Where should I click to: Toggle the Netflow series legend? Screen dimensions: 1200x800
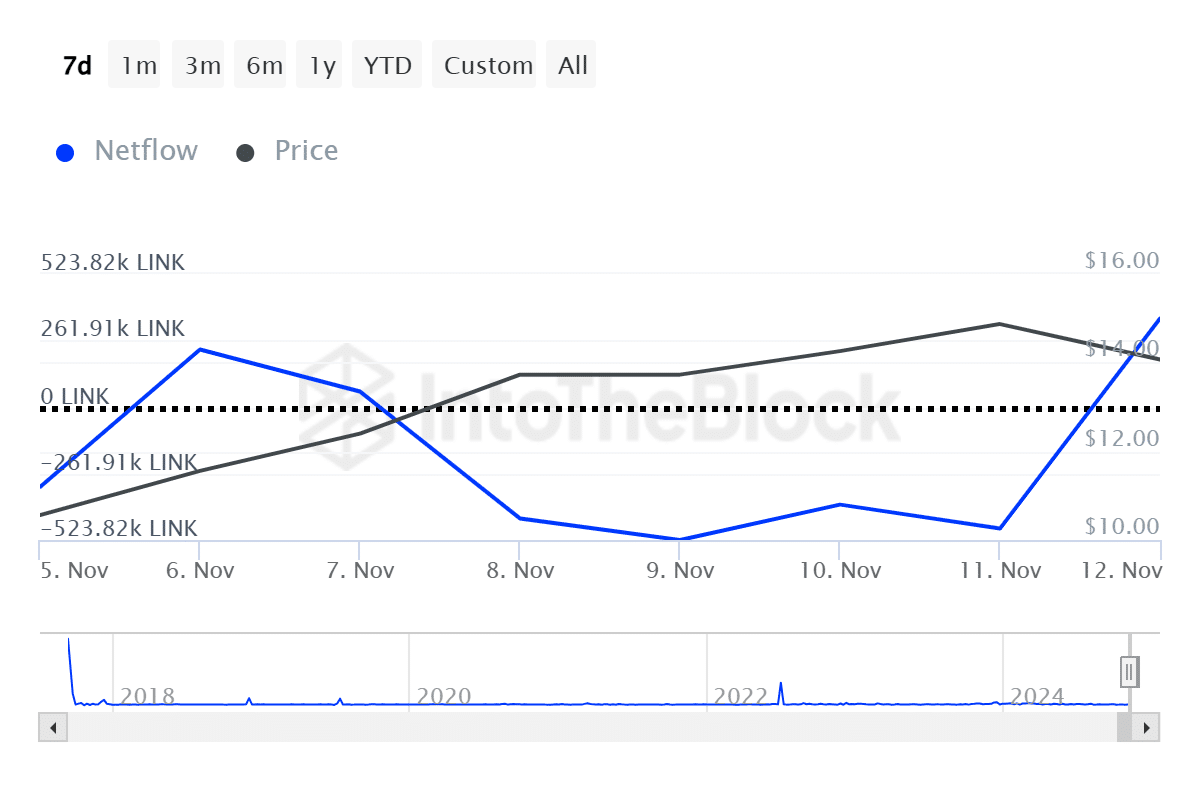pyautogui.click(x=146, y=151)
